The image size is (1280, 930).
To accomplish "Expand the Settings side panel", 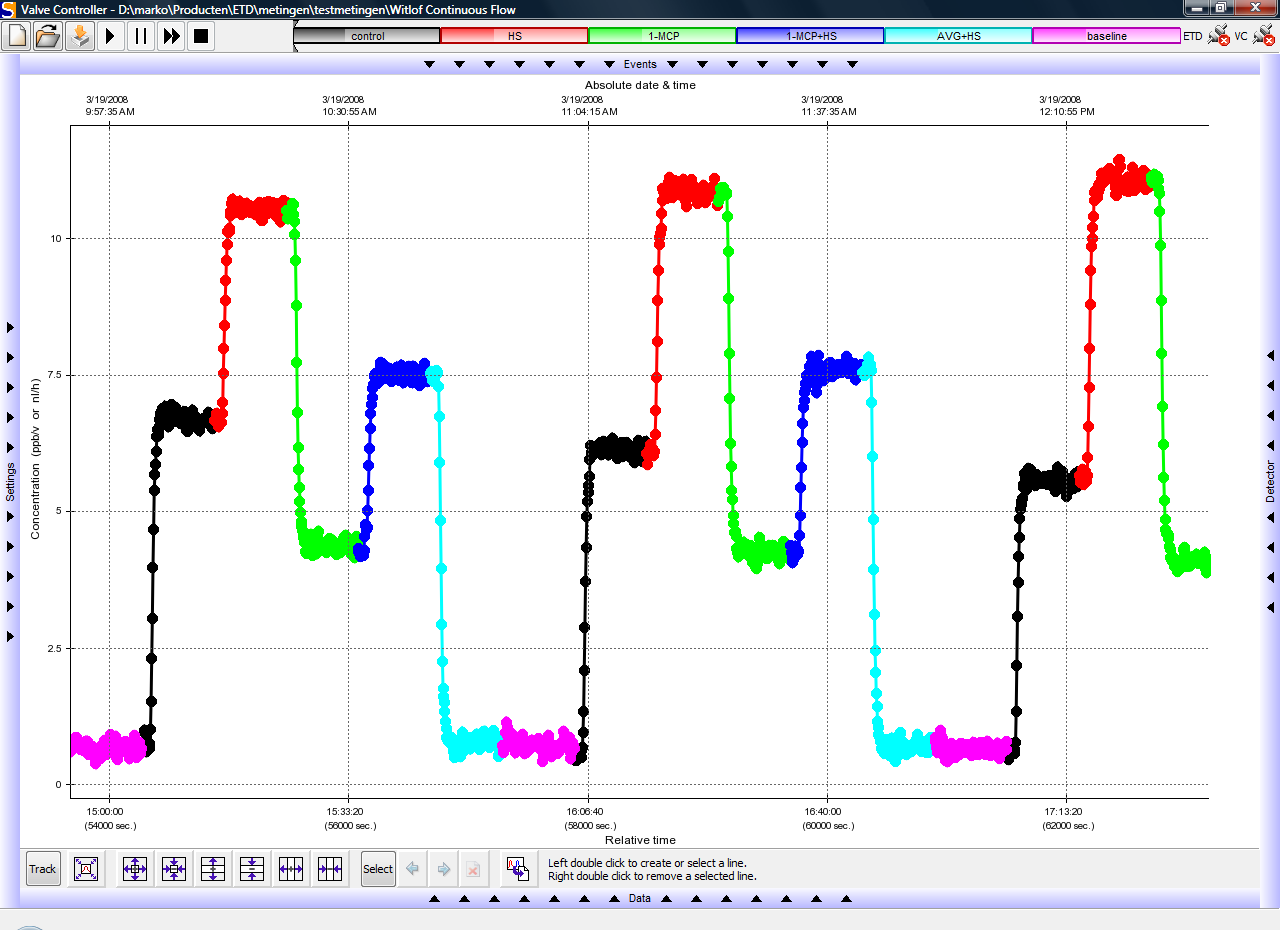I will pyautogui.click(x=11, y=481).
